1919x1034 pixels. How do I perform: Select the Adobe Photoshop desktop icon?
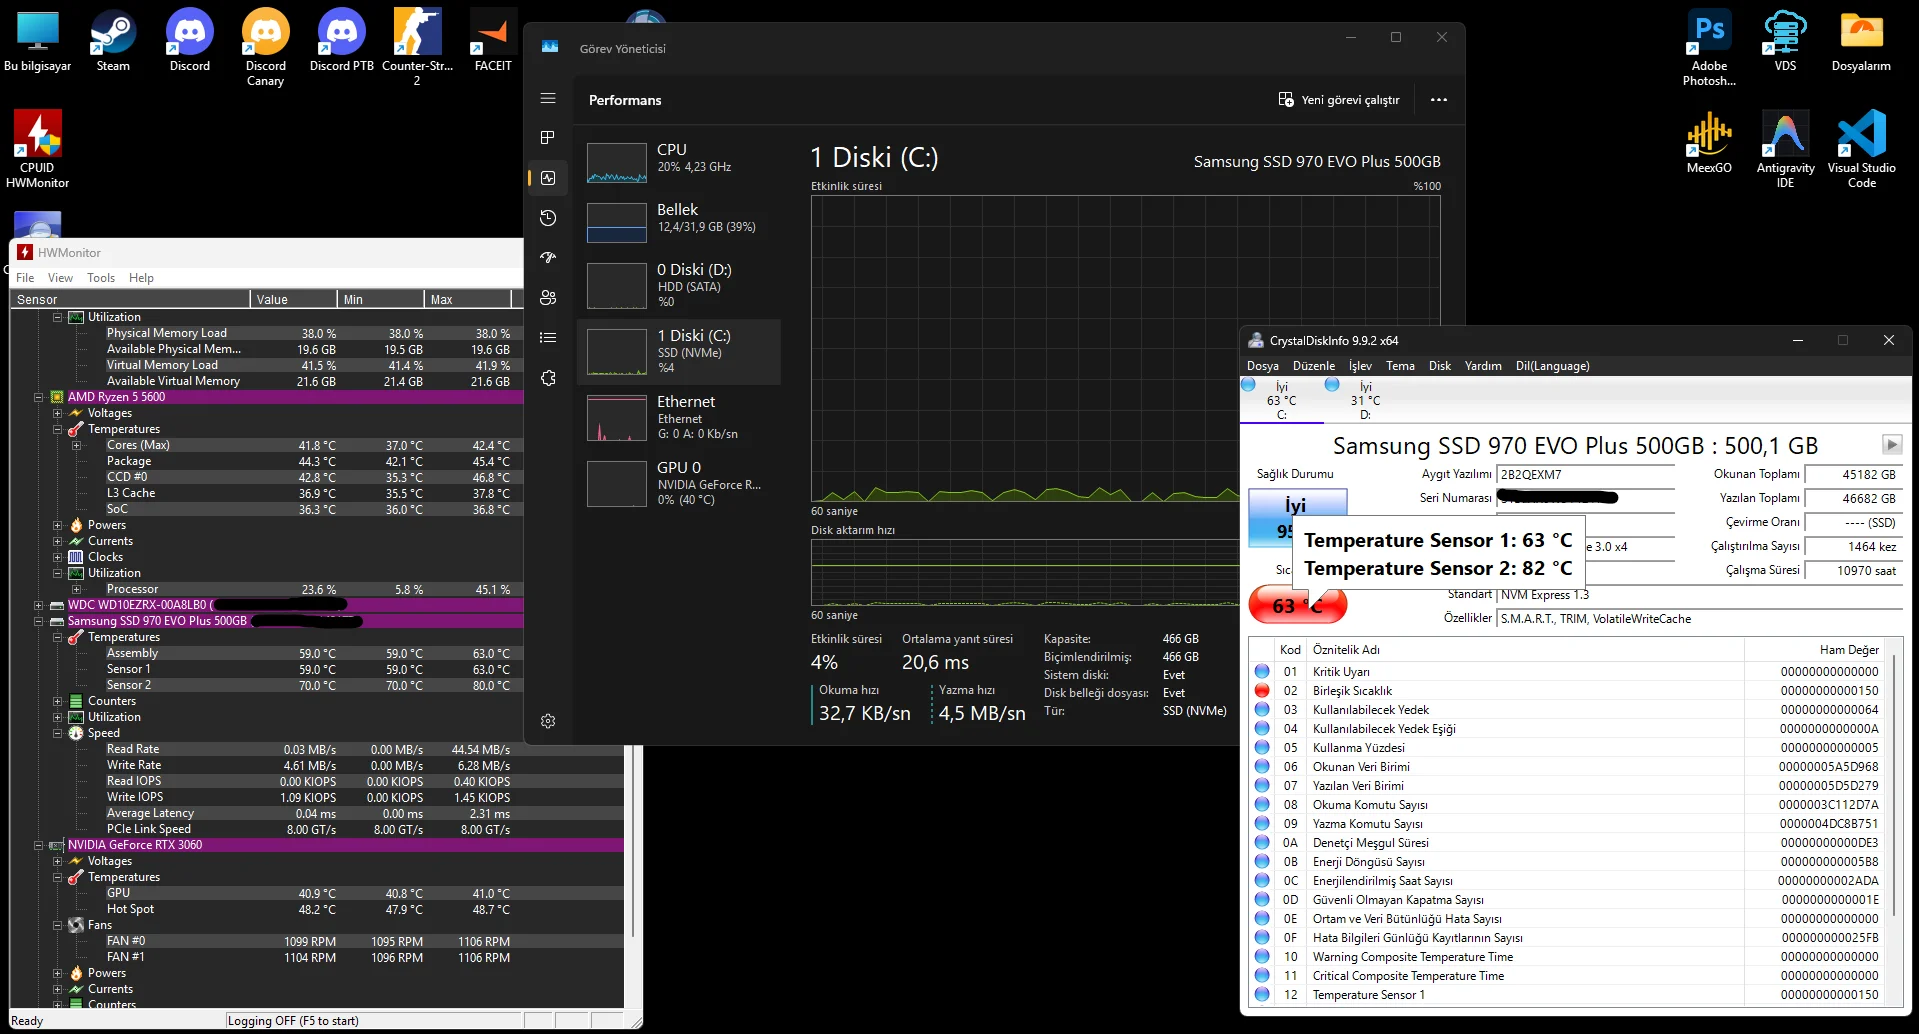1709,47
